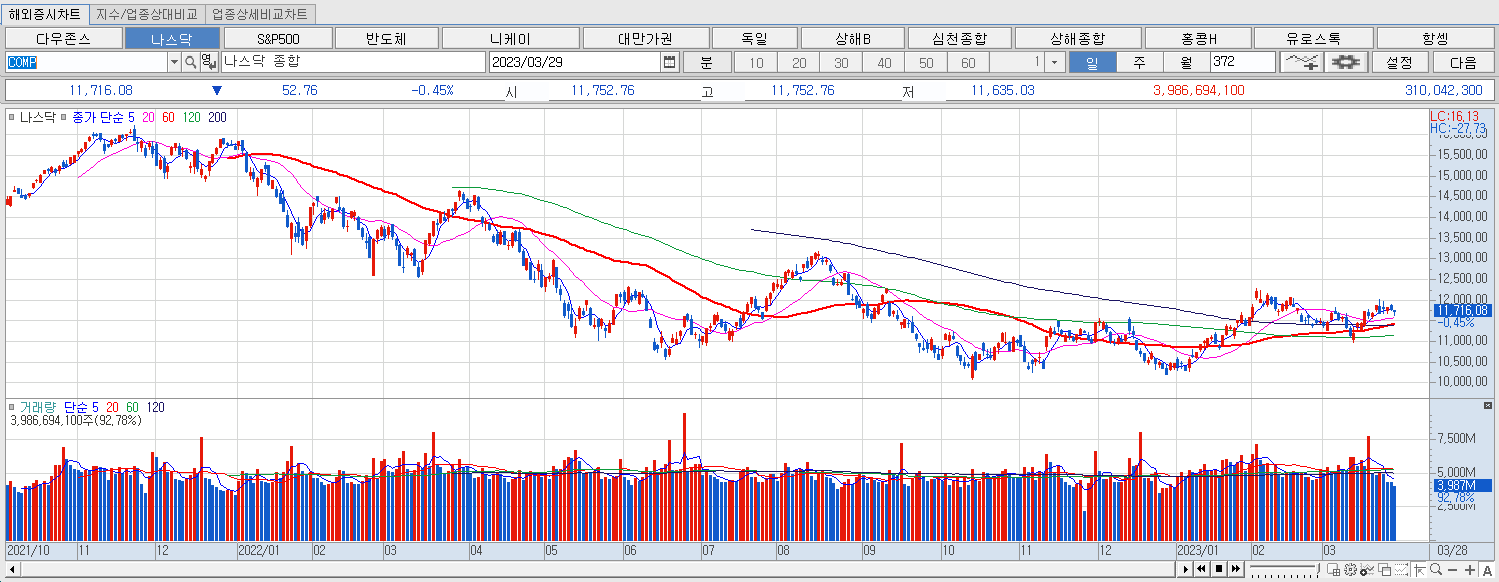This screenshot has height=582, width=1499.
Task: Click the chart layout grid icon in bottom toolbar
Action: (1333, 570)
